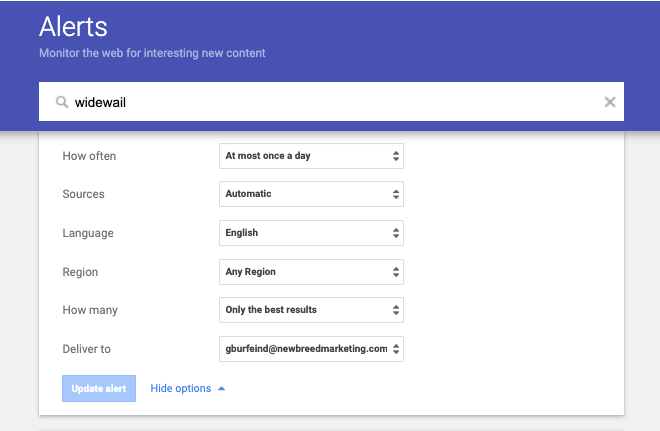The height and width of the screenshot is (431, 660).
Task: Open the Deliver to email address dropdown
Action: click(311, 349)
